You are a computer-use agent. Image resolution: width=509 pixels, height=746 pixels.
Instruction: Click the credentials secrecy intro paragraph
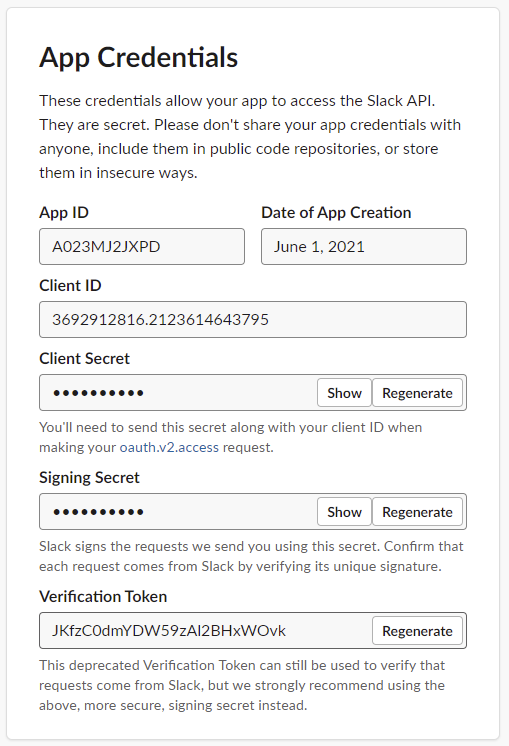pos(250,137)
